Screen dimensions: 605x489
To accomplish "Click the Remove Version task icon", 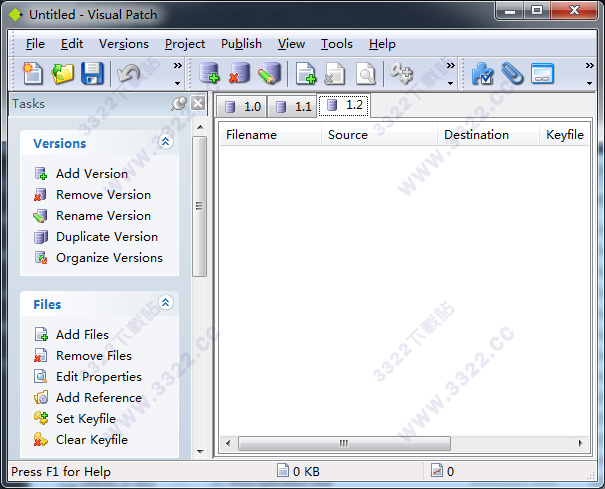I will pyautogui.click(x=41, y=195).
